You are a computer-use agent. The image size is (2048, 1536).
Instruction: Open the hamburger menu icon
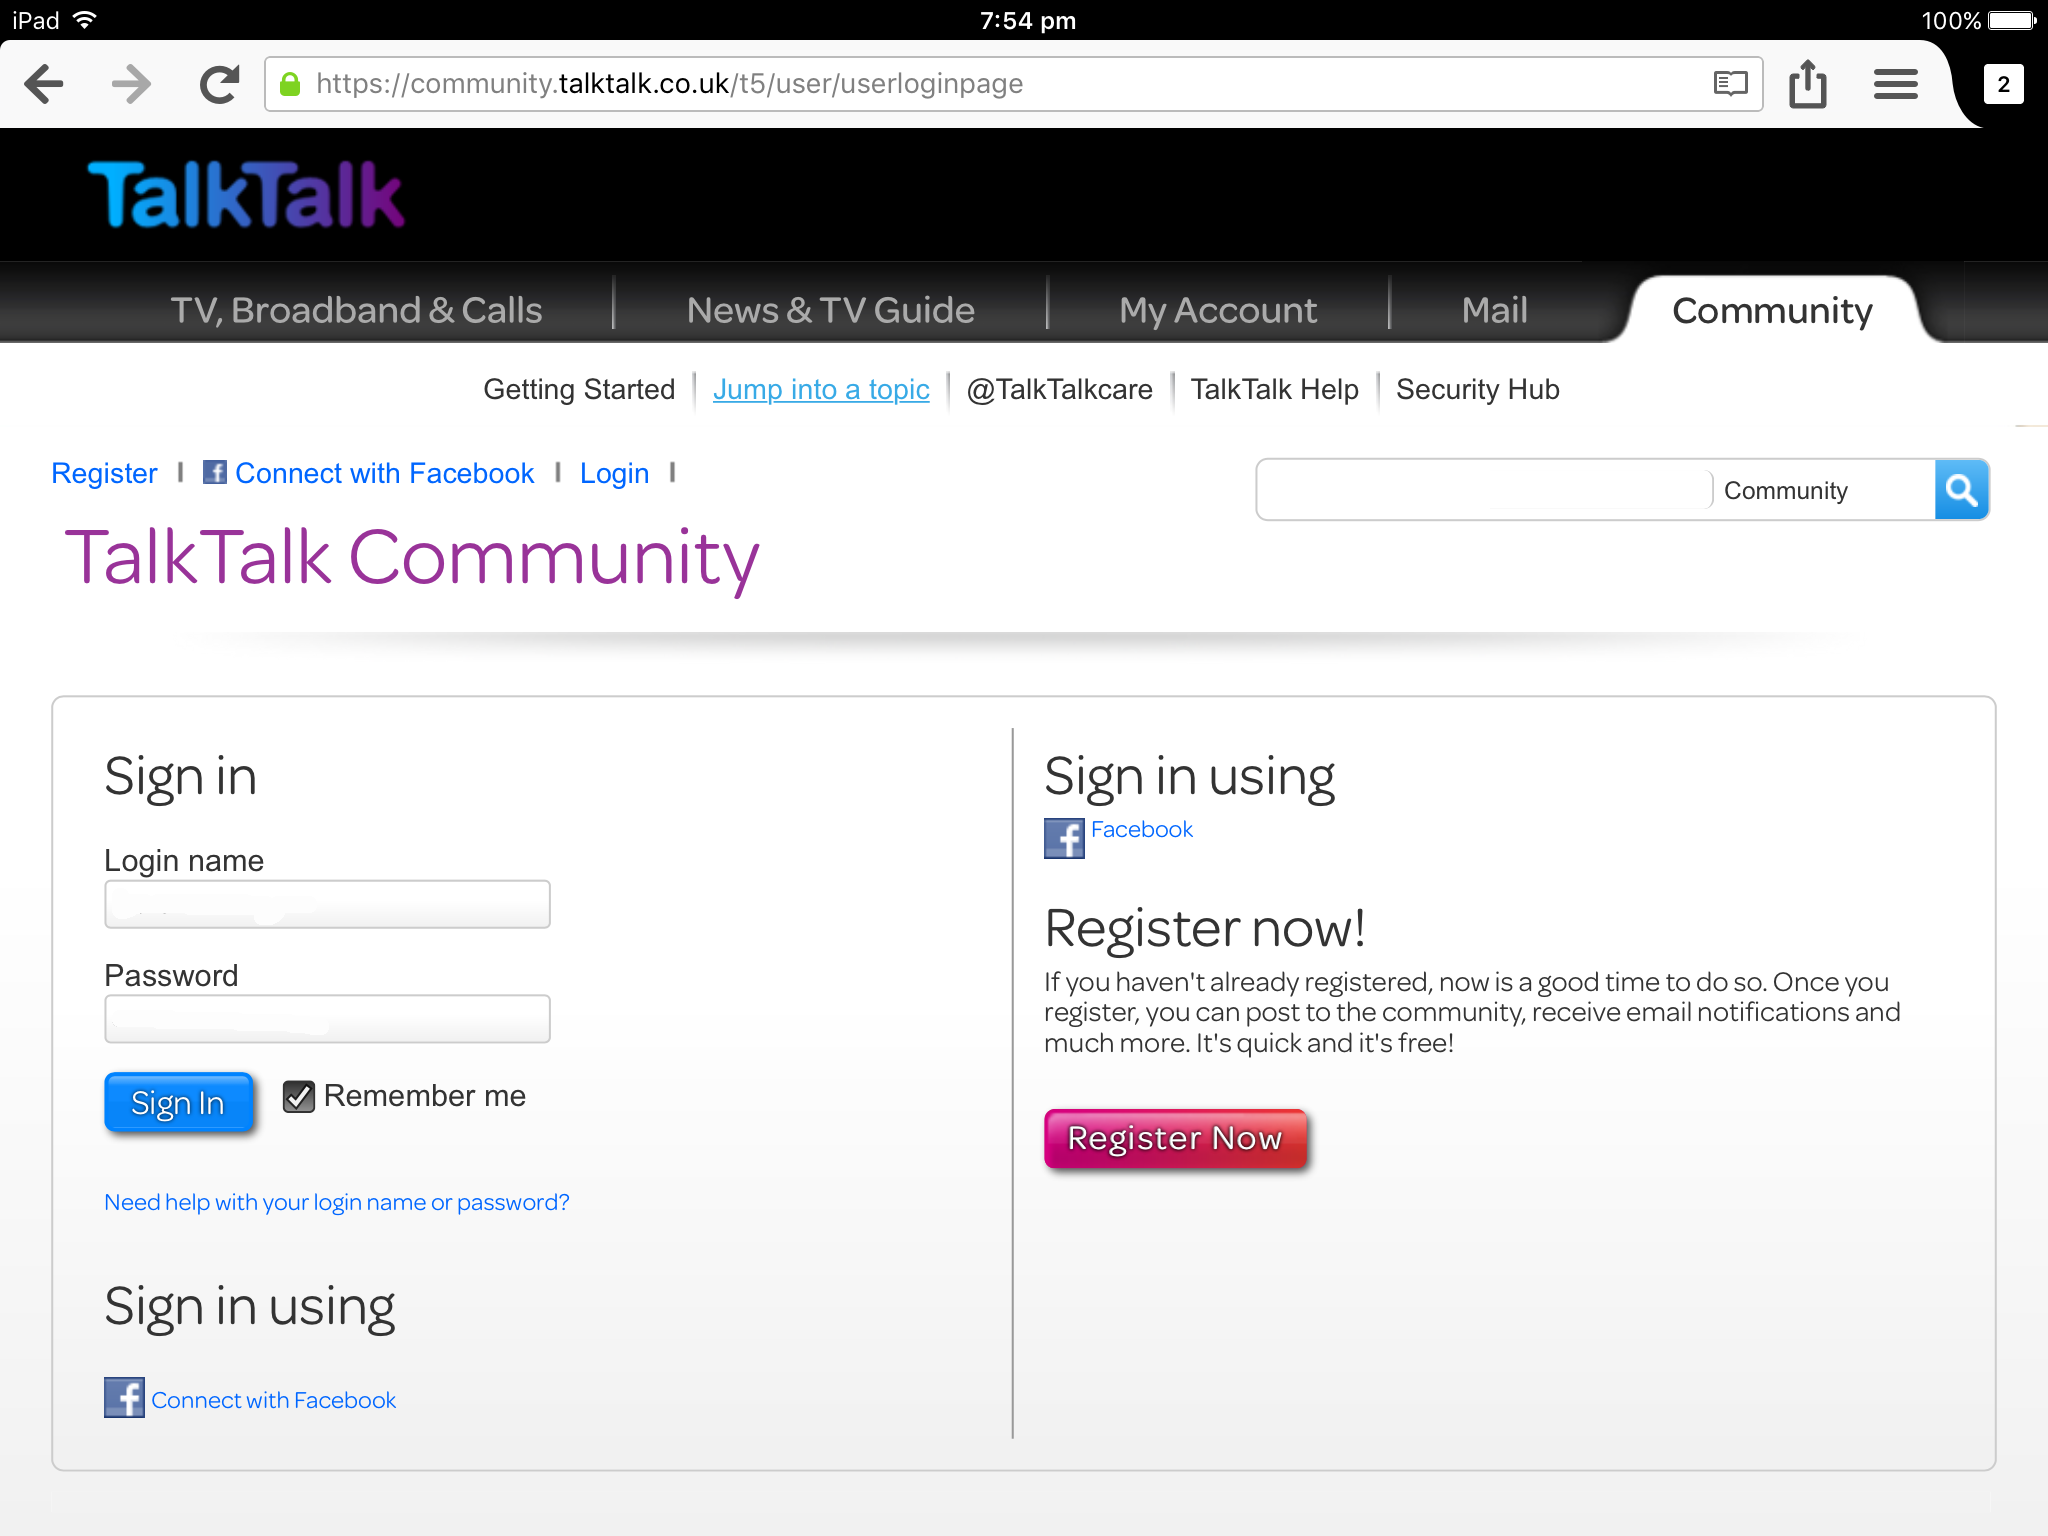(1895, 84)
